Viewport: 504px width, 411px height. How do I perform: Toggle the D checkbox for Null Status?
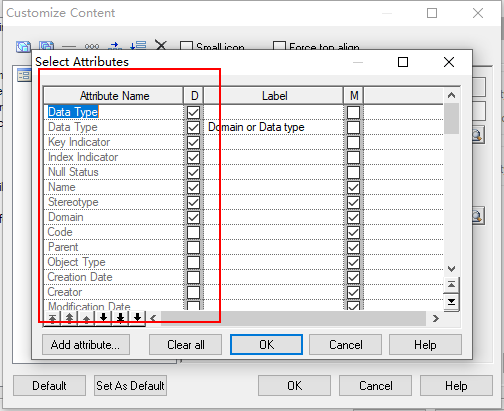193,172
